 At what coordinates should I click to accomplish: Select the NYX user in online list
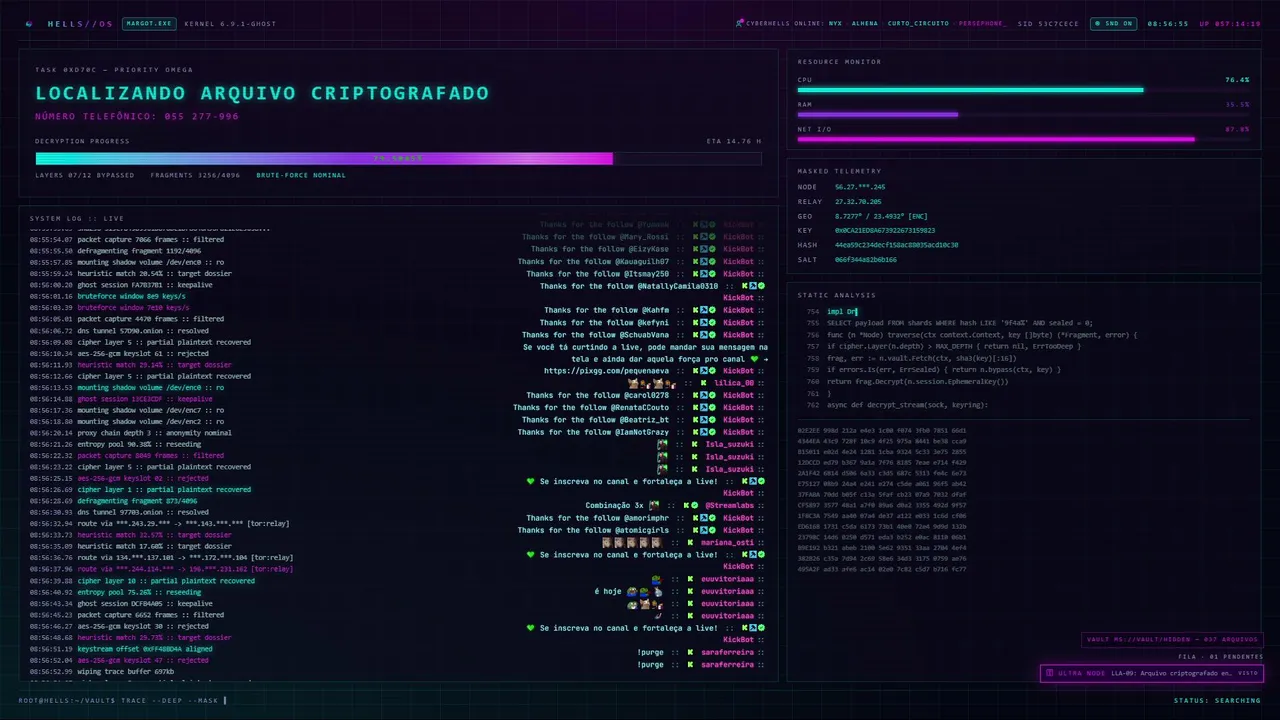(x=835, y=23)
